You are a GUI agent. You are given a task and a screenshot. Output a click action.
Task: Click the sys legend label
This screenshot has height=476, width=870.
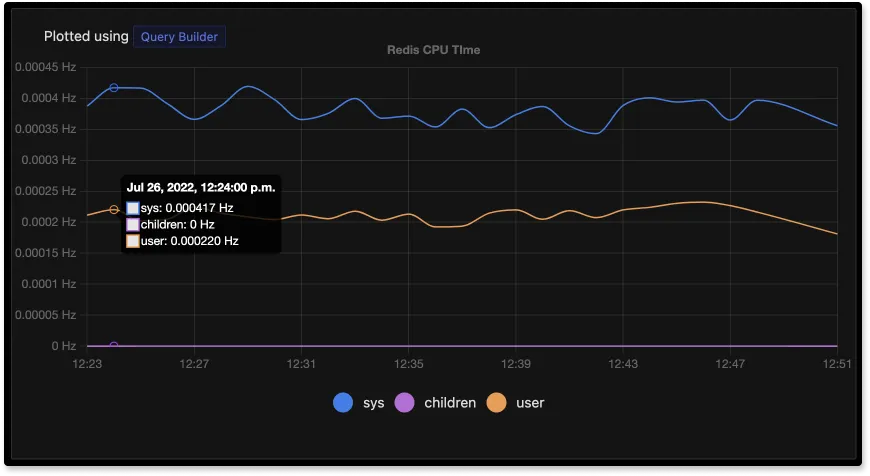[x=373, y=403]
